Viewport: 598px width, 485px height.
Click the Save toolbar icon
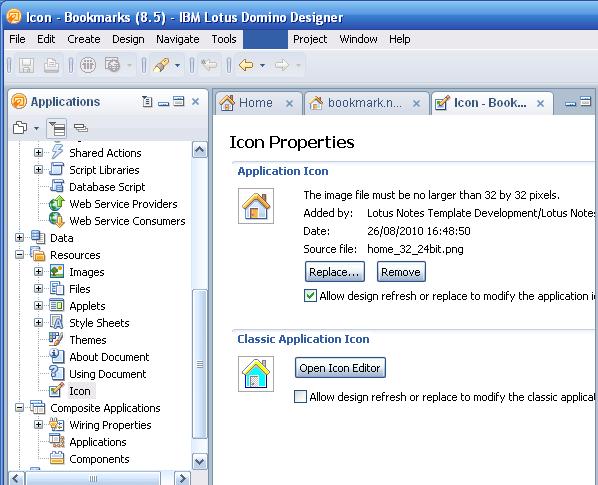click(x=26, y=65)
